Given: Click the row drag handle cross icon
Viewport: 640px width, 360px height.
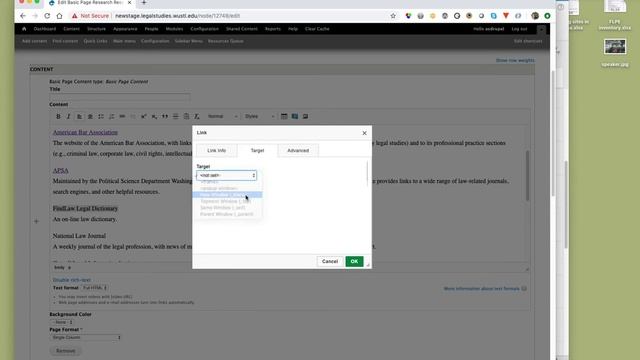Looking at the screenshot, I should (36, 222).
